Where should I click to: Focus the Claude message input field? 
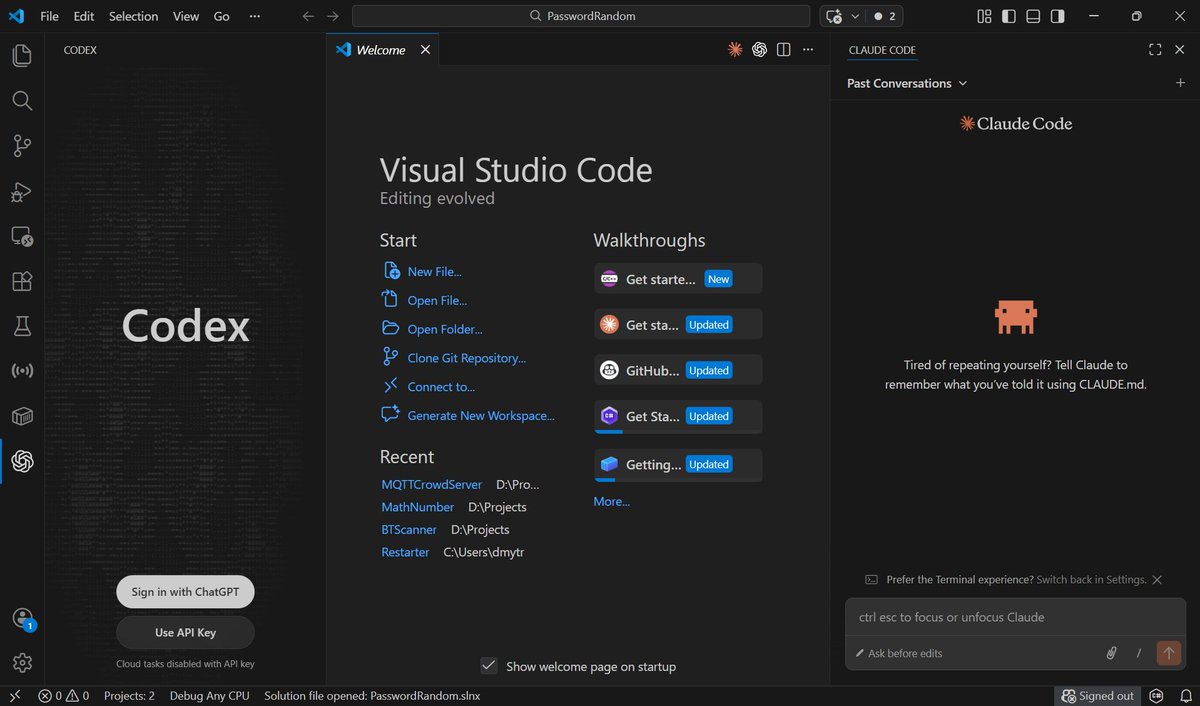click(x=1015, y=617)
